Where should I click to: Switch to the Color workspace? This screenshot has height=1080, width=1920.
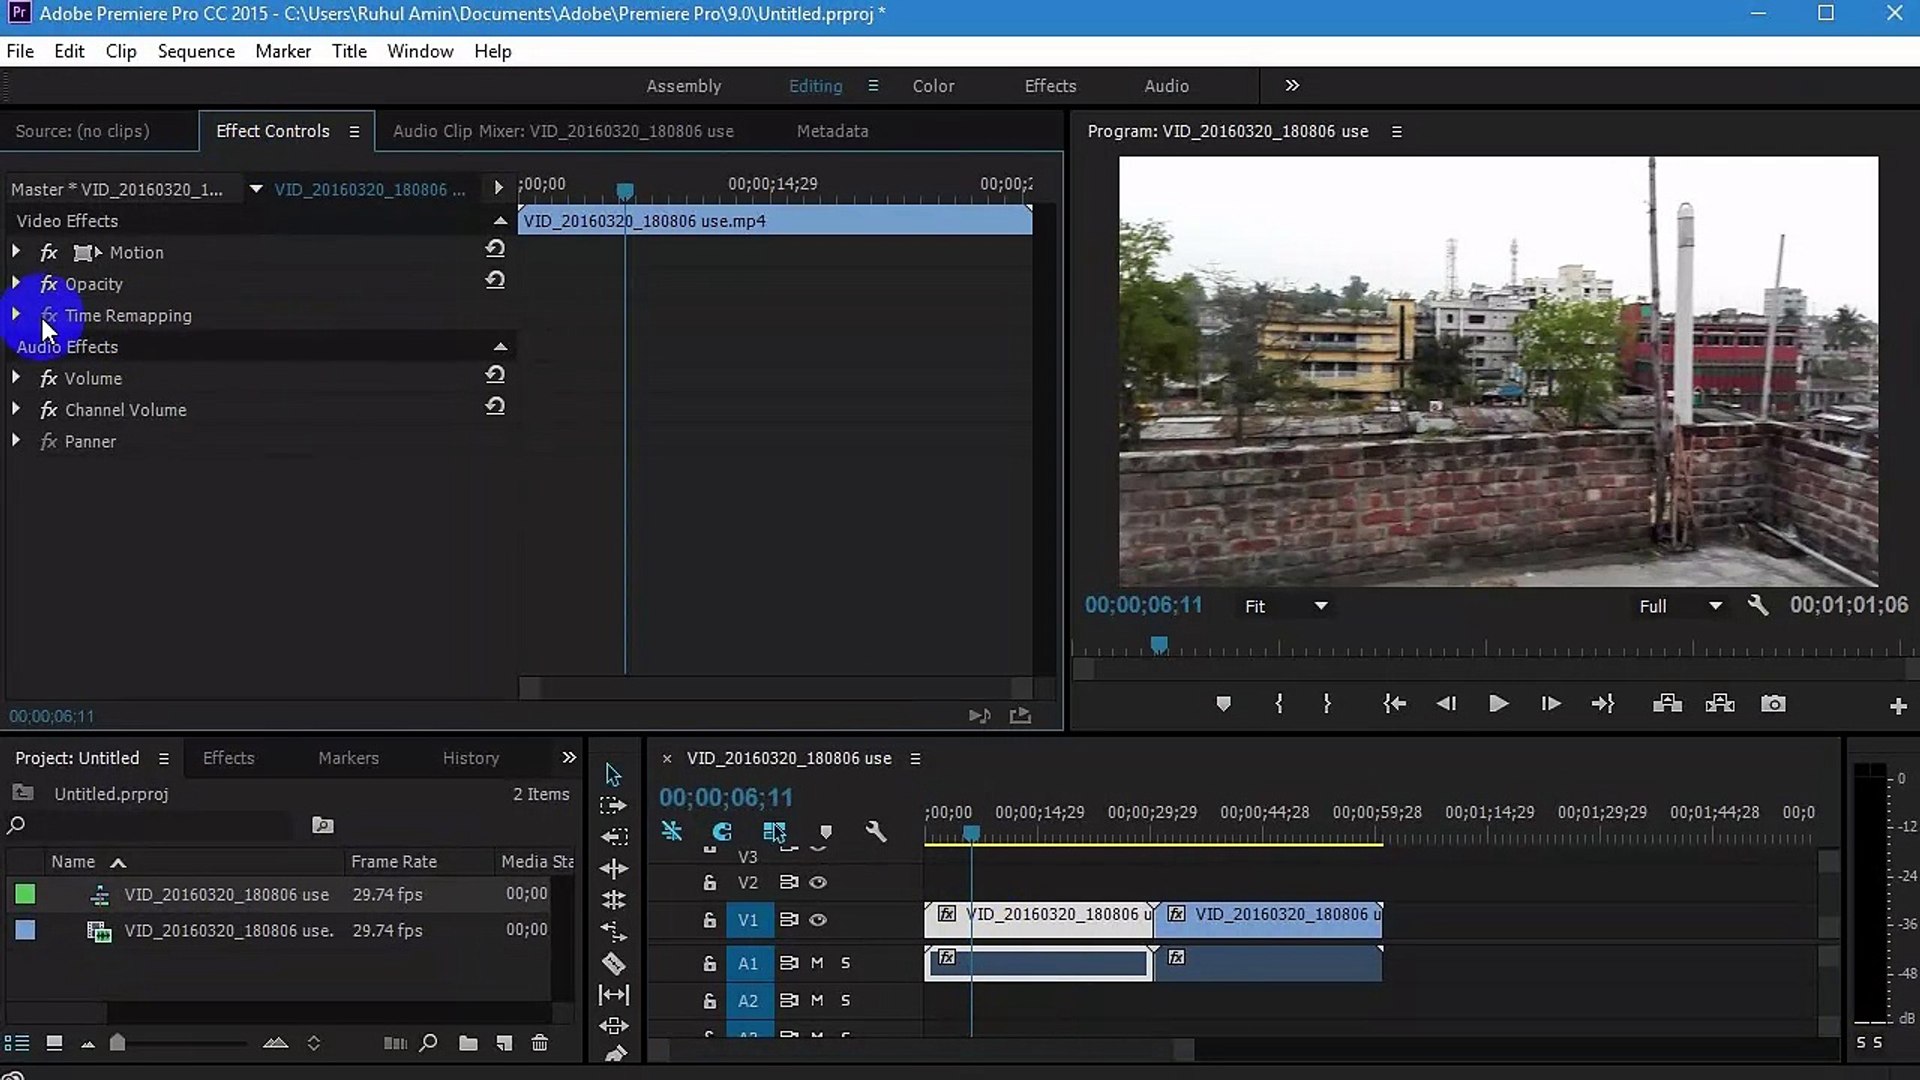pyautogui.click(x=933, y=86)
